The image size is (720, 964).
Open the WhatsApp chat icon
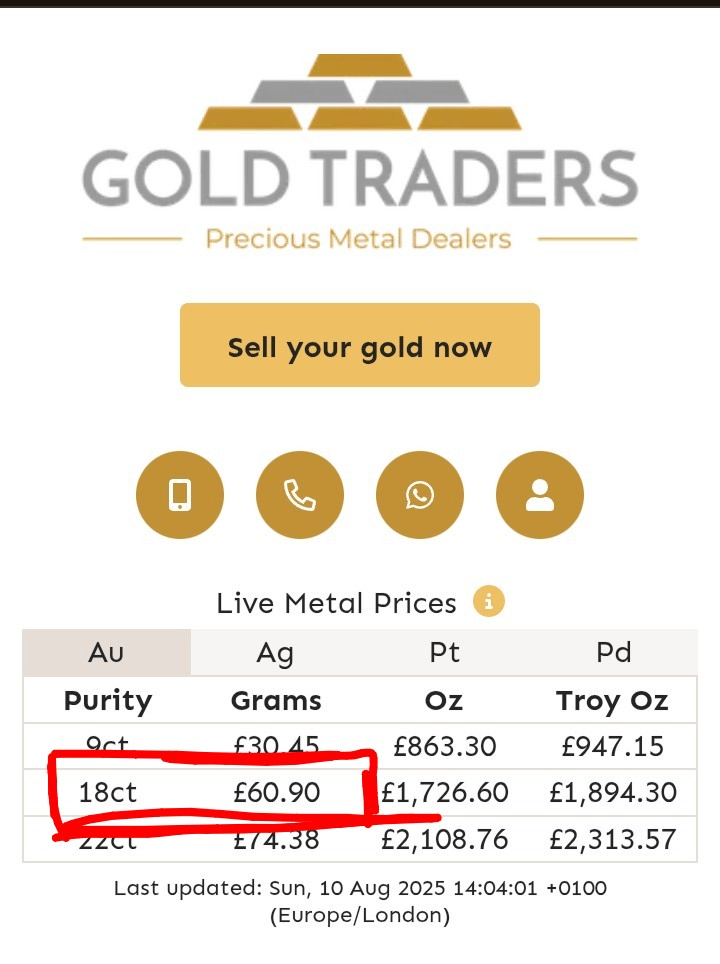click(x=419, y=495)
